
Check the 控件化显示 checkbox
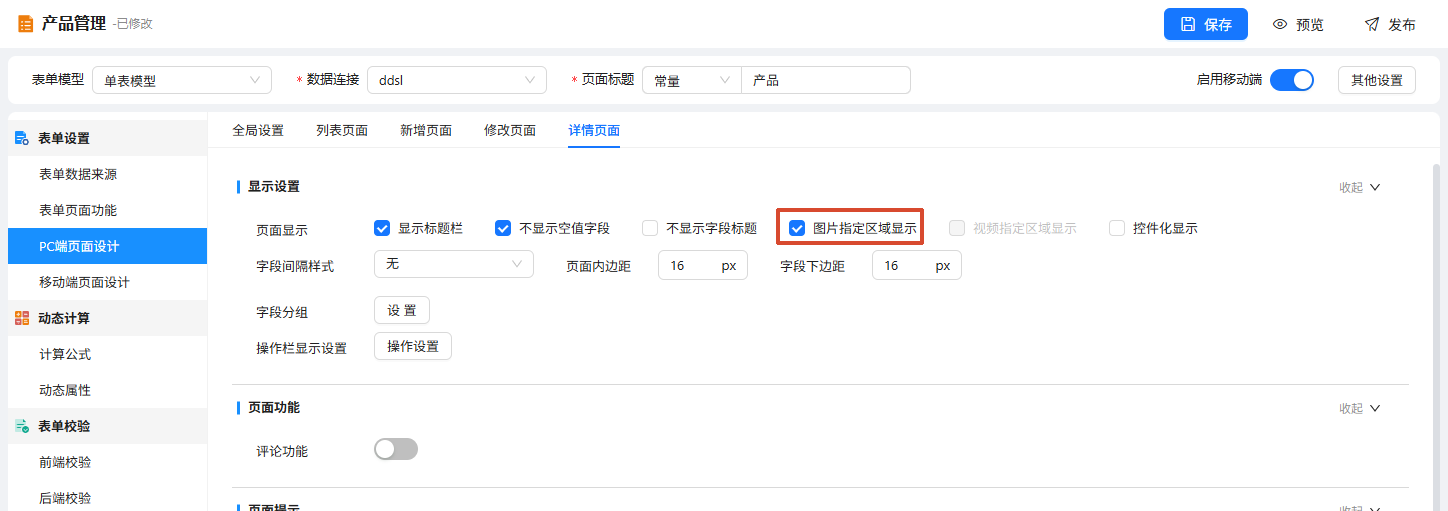coord(1117,228)
